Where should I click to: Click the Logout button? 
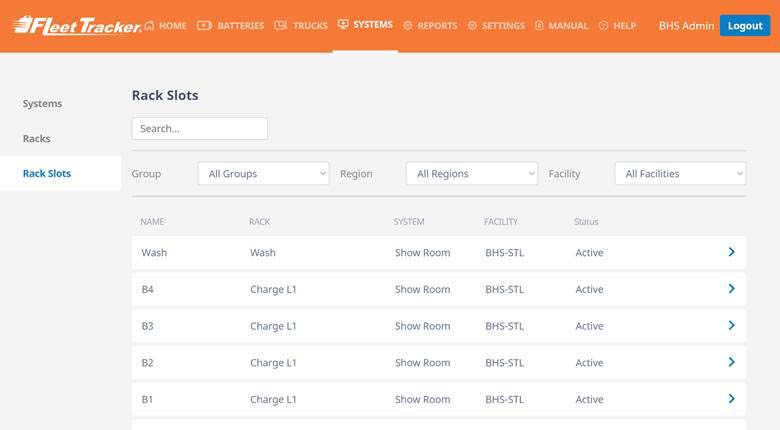tap(744, 26)
